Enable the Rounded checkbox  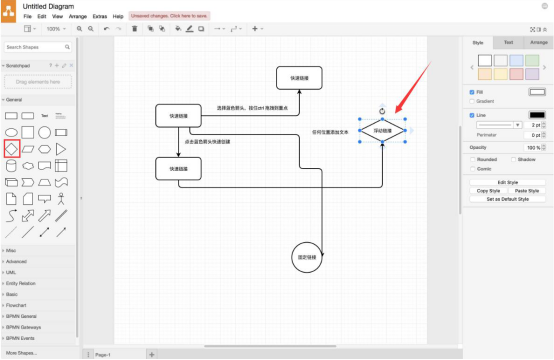click(x=472, y=159)
